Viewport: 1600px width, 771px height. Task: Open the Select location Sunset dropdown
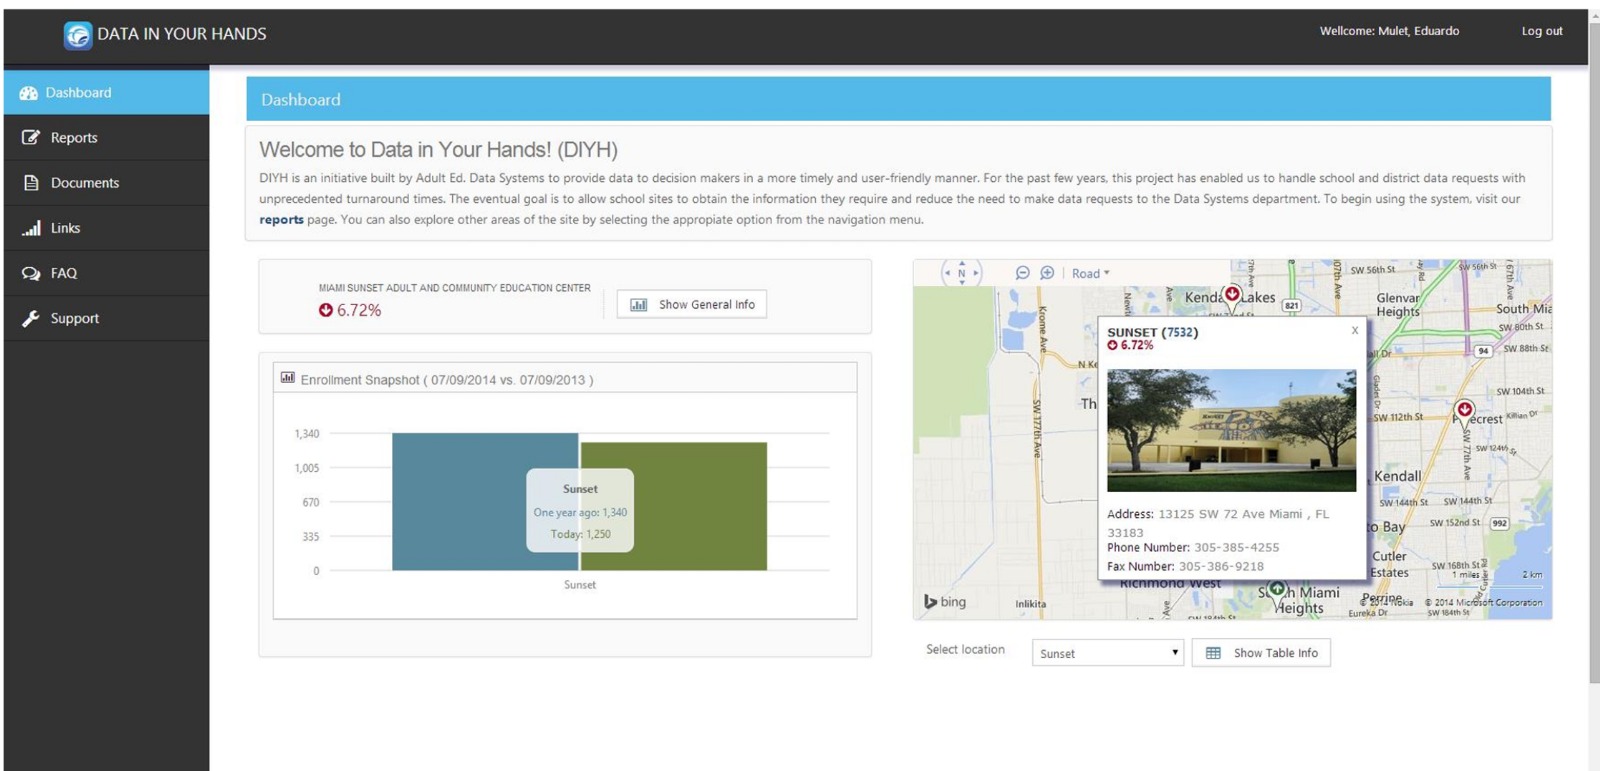pos(1107,653)
